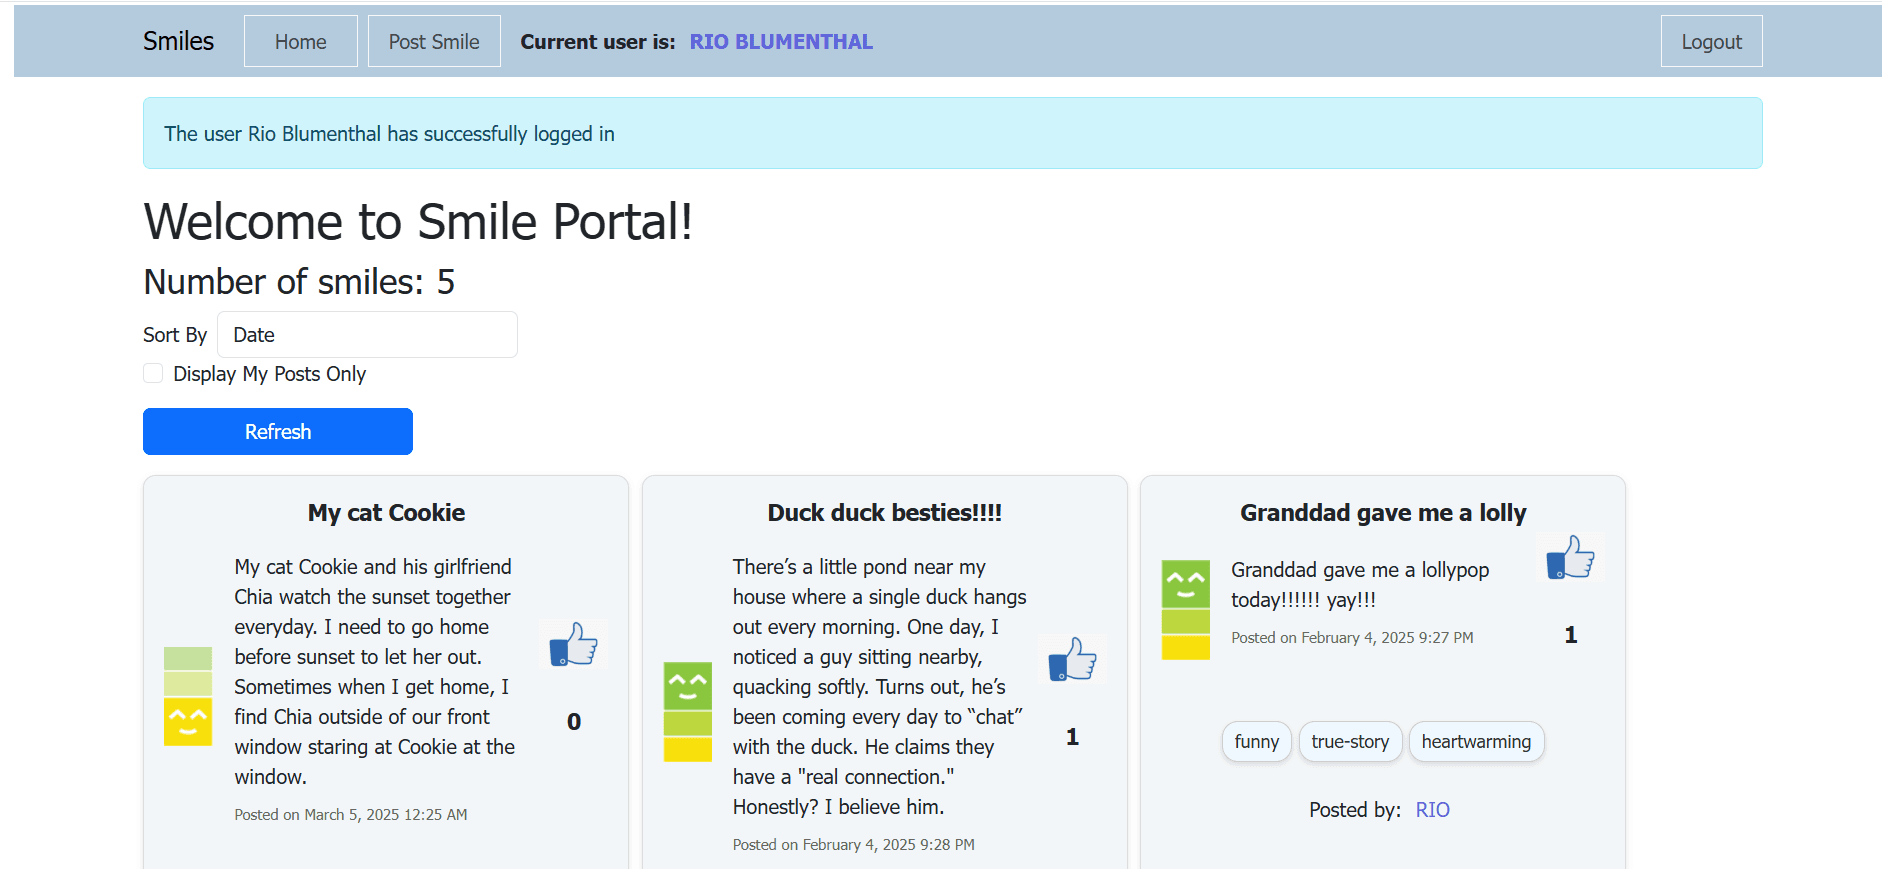Select the heartwarming tag

coord(1476,742)
